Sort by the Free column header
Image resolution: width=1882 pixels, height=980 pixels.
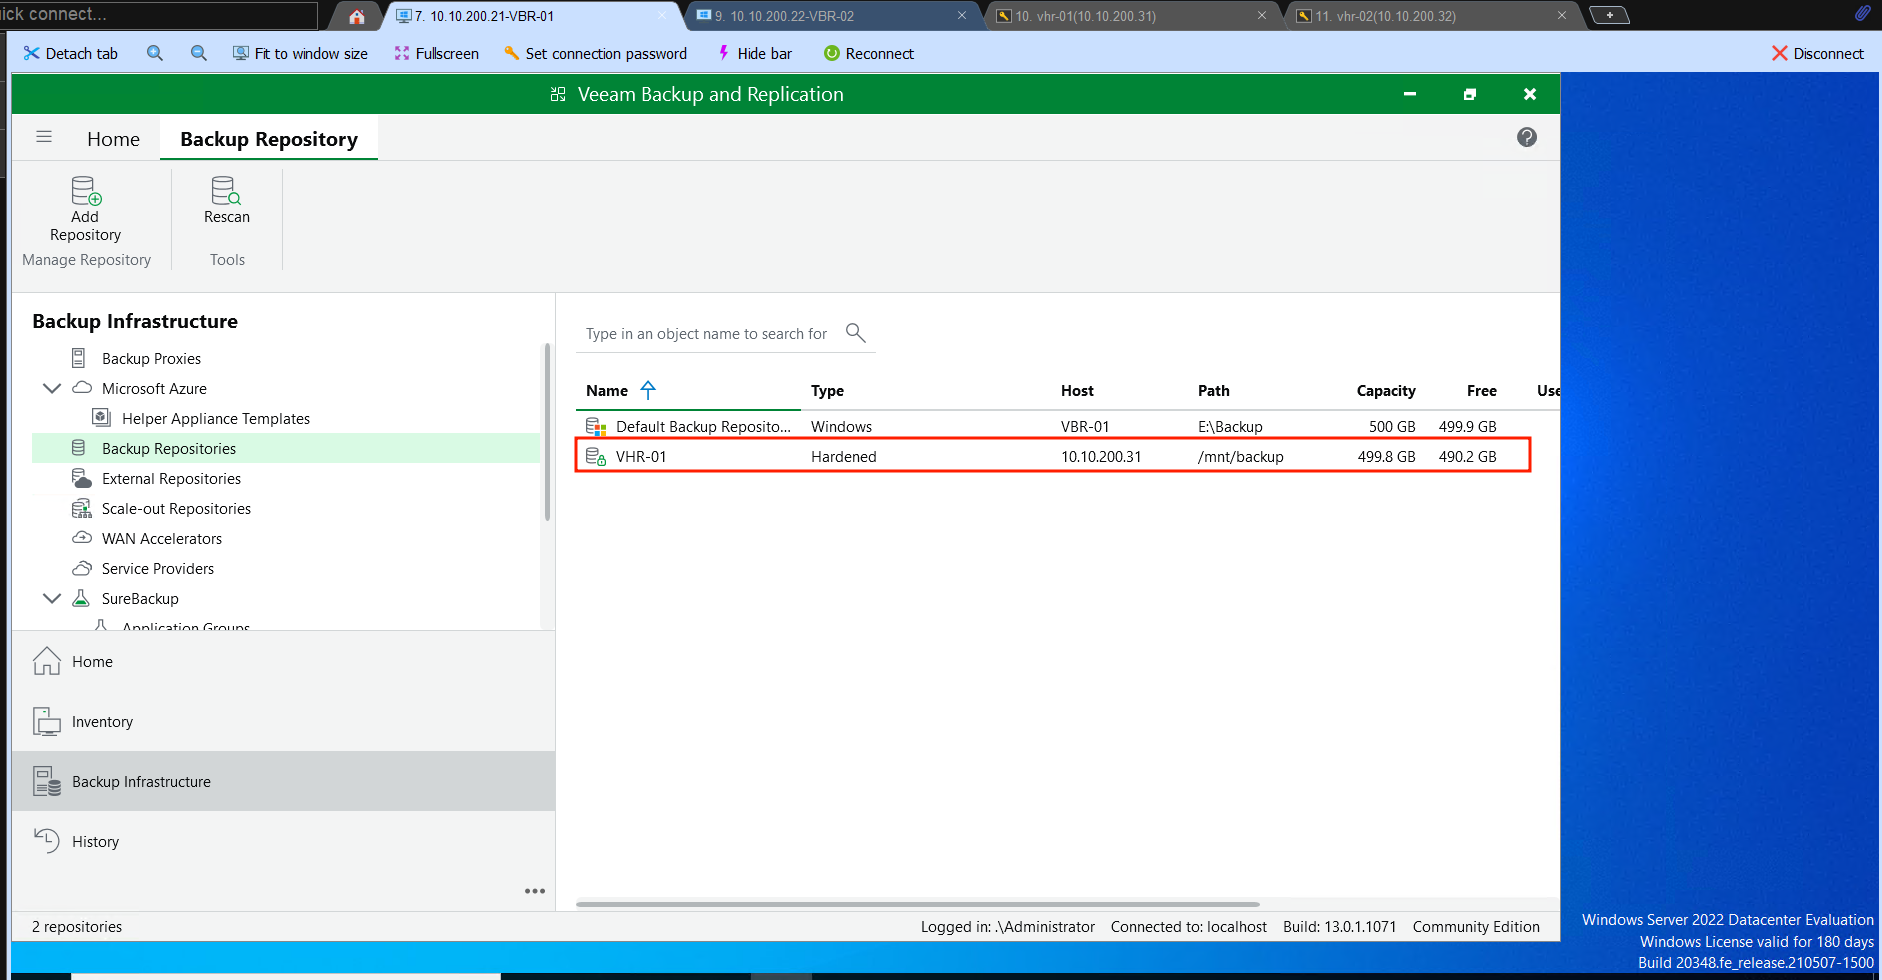coord(1481,390)
